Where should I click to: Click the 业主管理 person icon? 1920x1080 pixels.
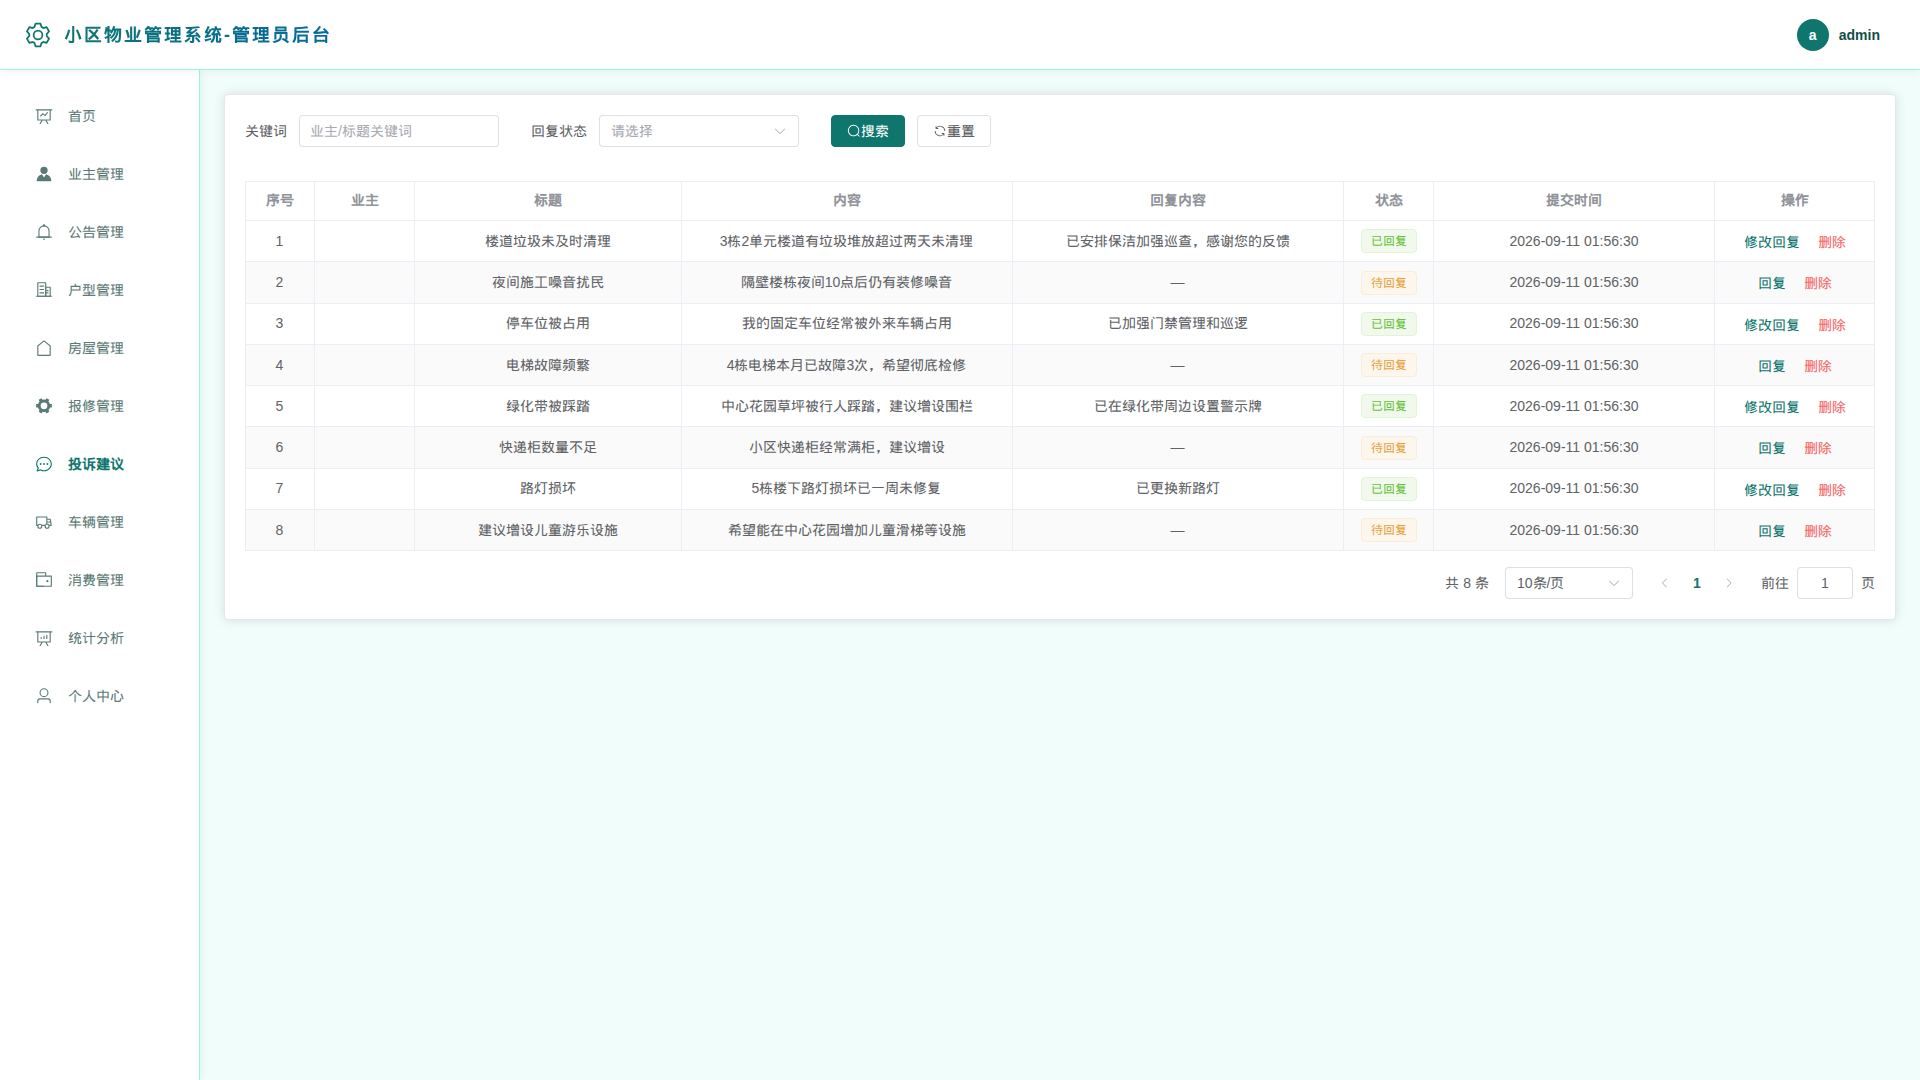click(44, 174)
